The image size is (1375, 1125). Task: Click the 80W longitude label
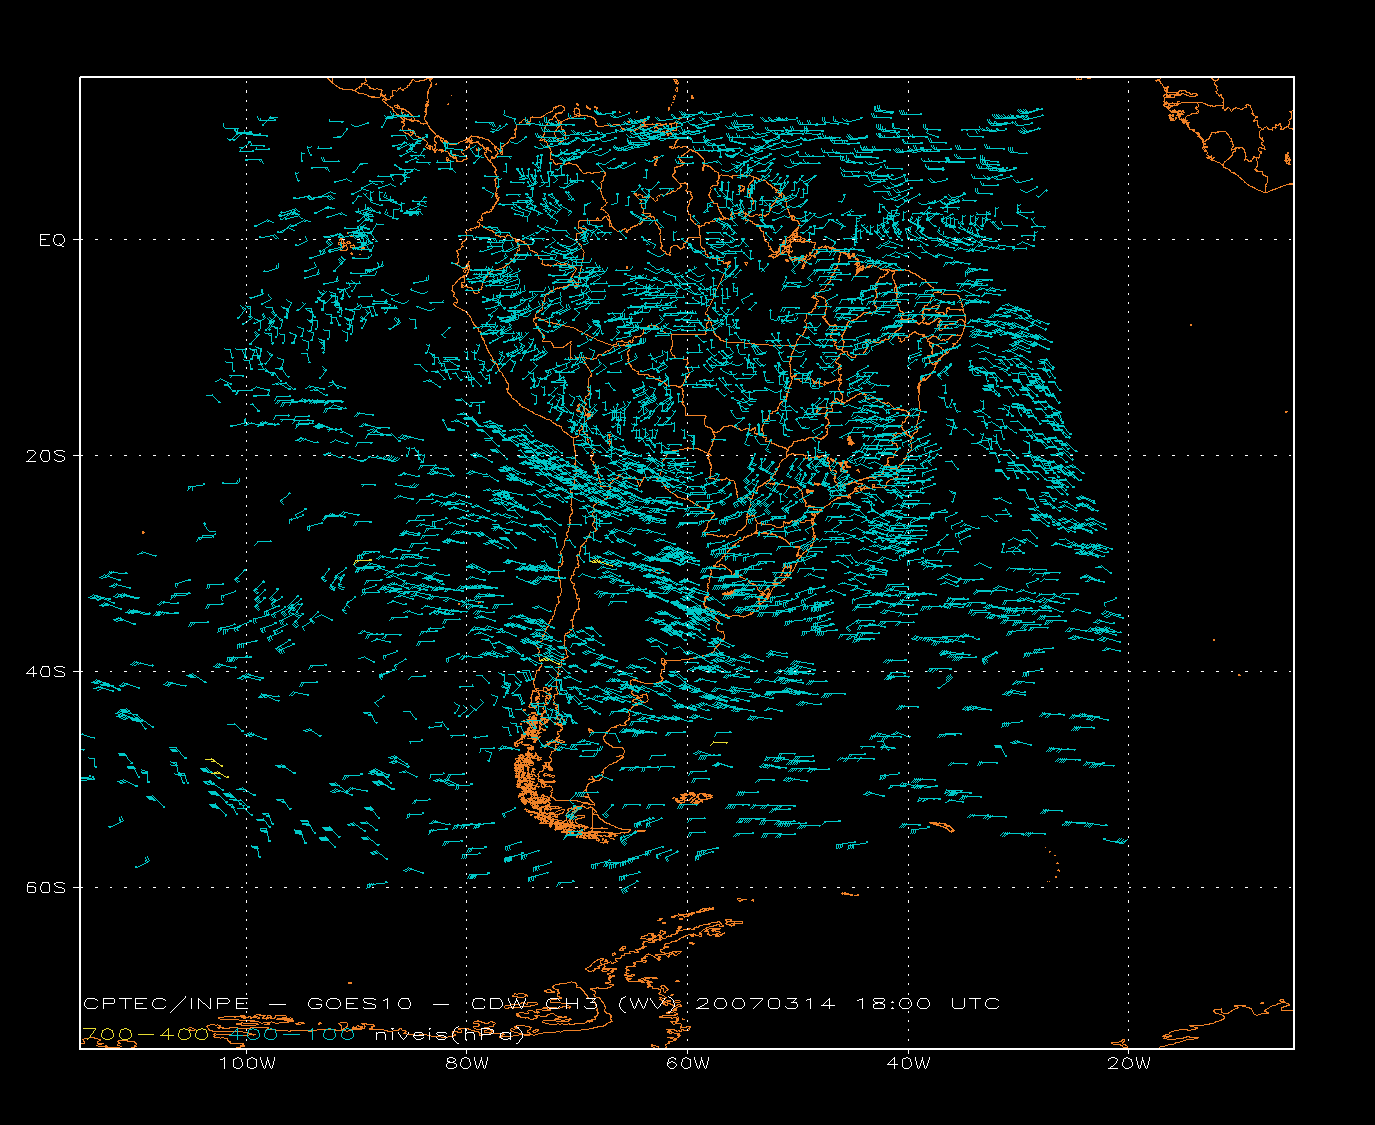(467, 1063)
